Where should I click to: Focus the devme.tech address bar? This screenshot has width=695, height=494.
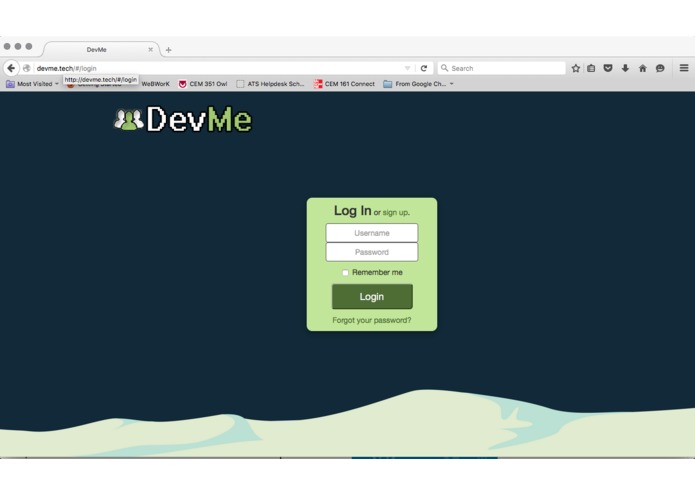tap(217, 68)
